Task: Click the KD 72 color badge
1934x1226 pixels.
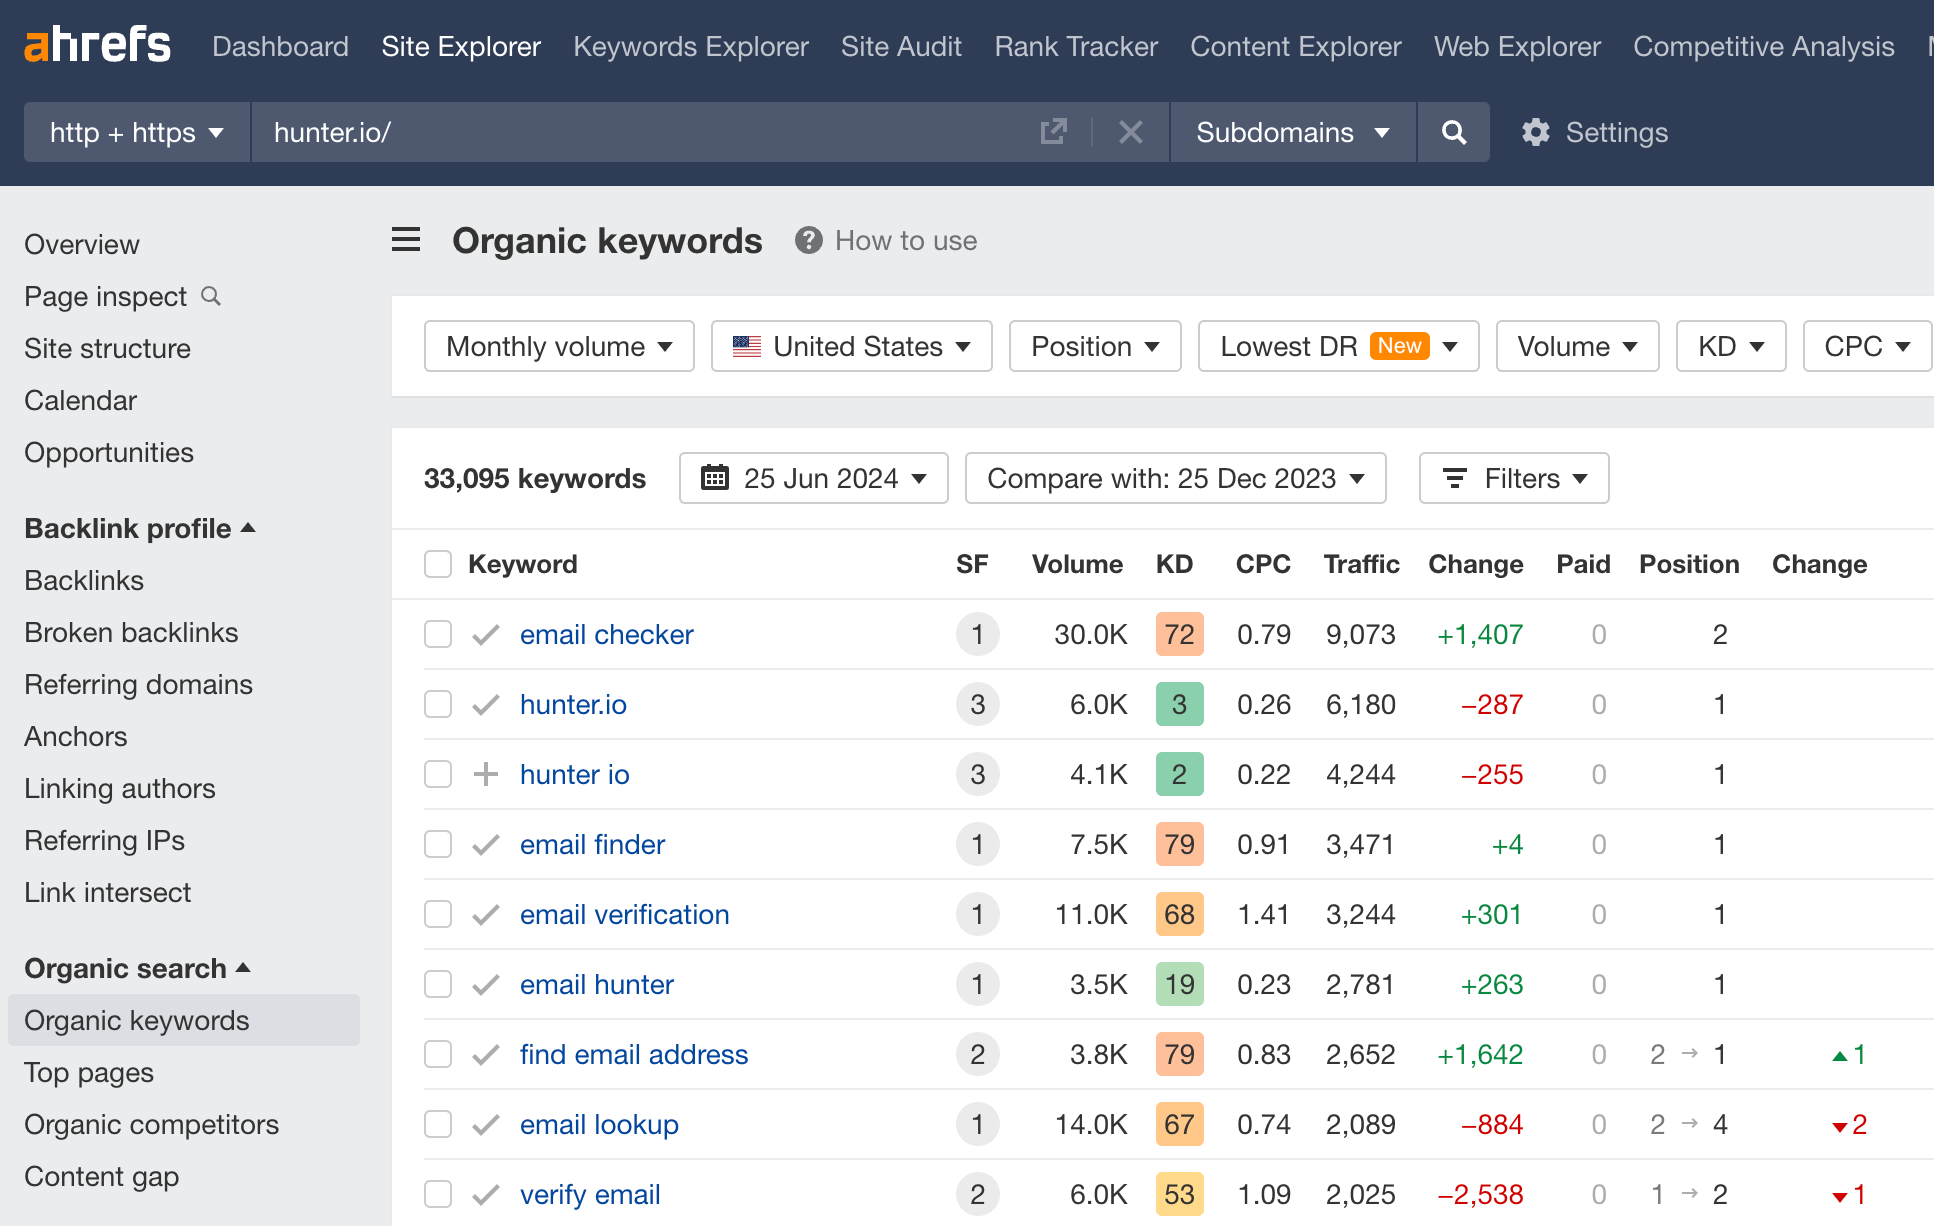Action: pyautogui.click(x=1179, y=634)
